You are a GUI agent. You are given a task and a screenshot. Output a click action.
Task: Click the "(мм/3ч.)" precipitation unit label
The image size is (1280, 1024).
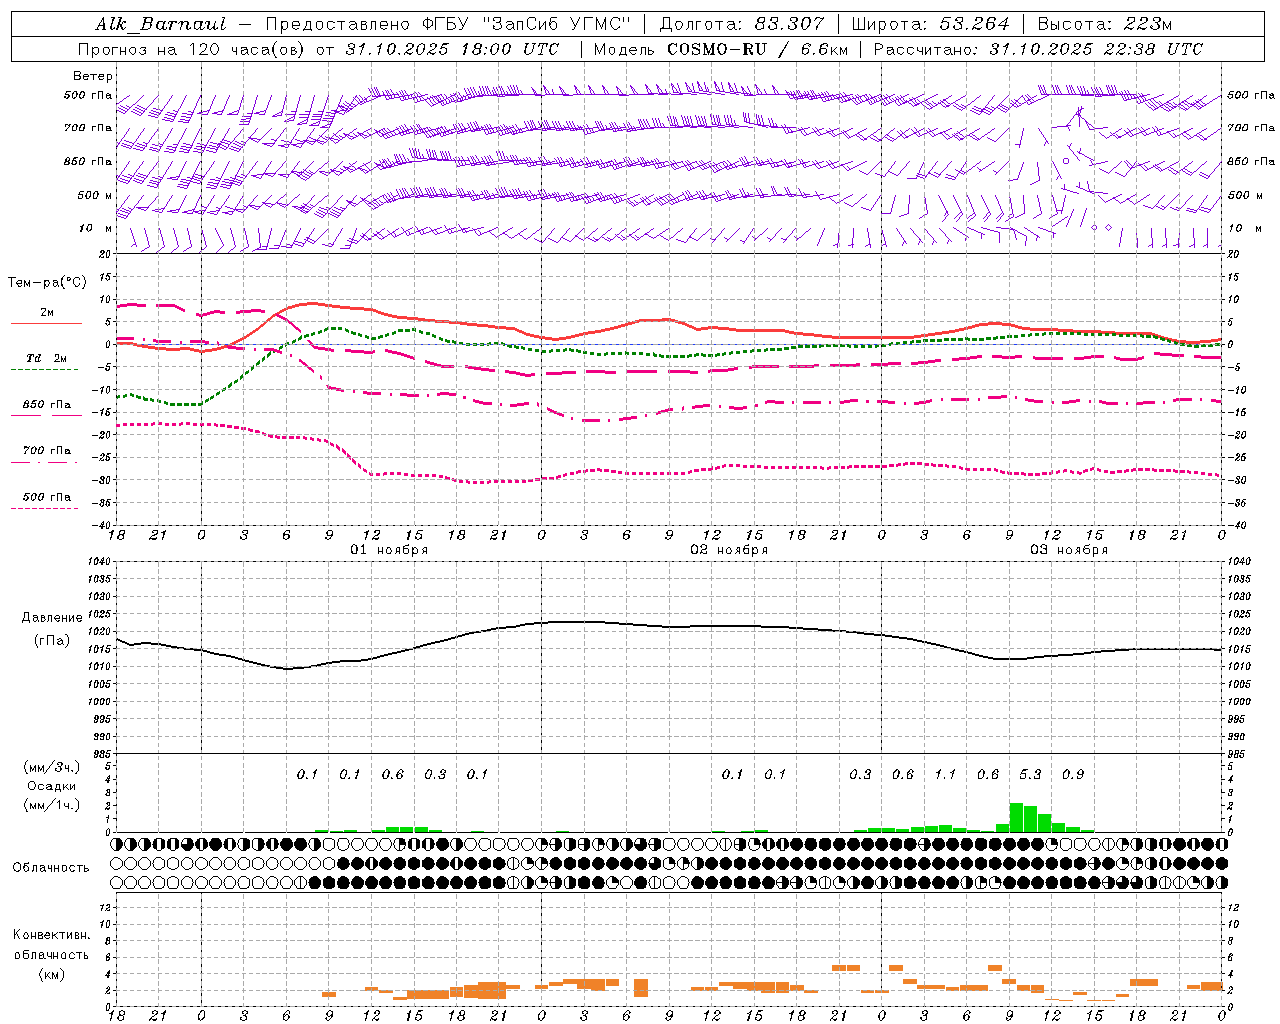[x=52, y=767]
